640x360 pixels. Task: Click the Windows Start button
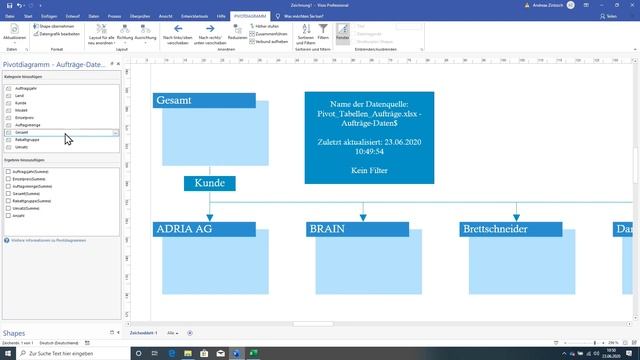8,353
